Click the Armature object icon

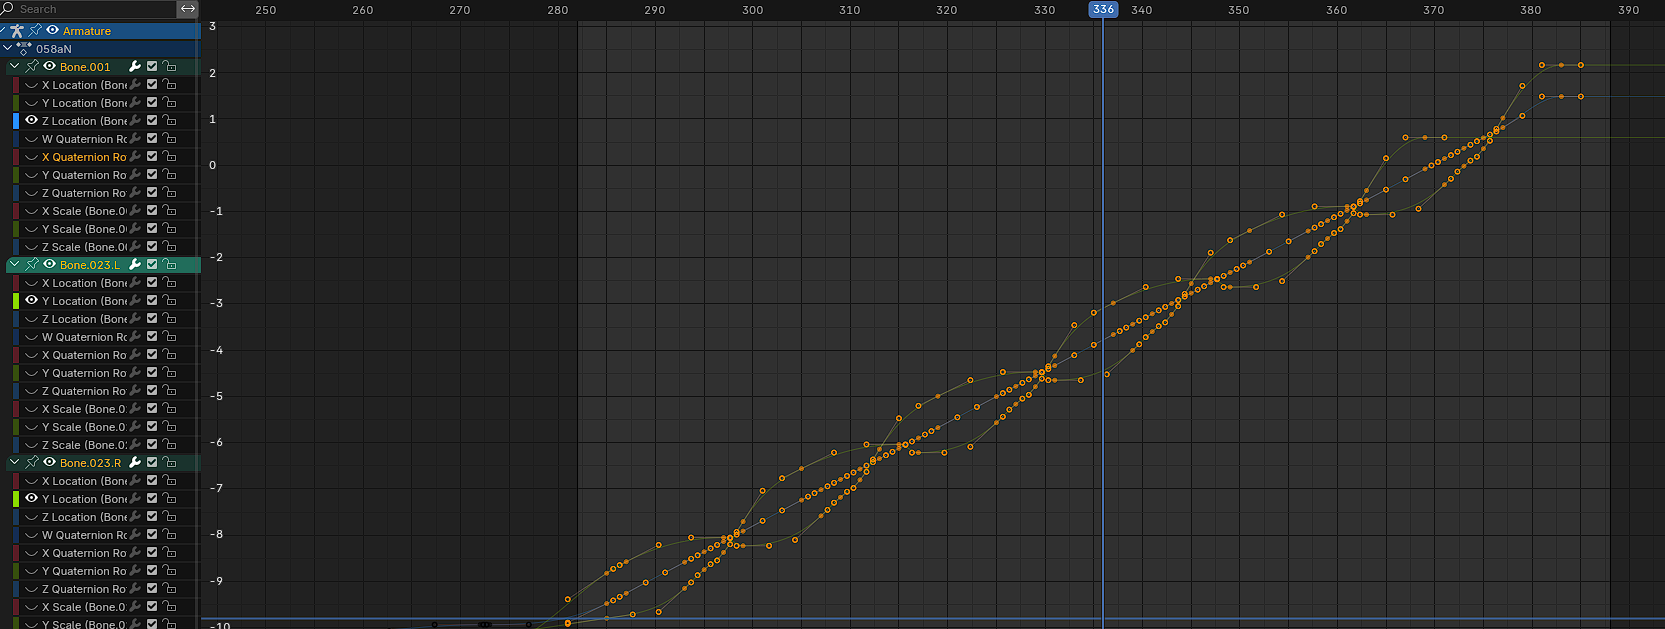[17, 31]
